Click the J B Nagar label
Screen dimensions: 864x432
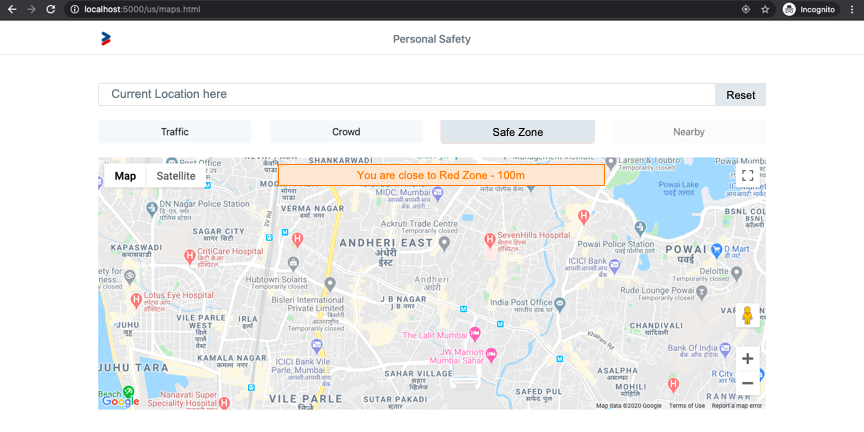[x=403, y=299]
